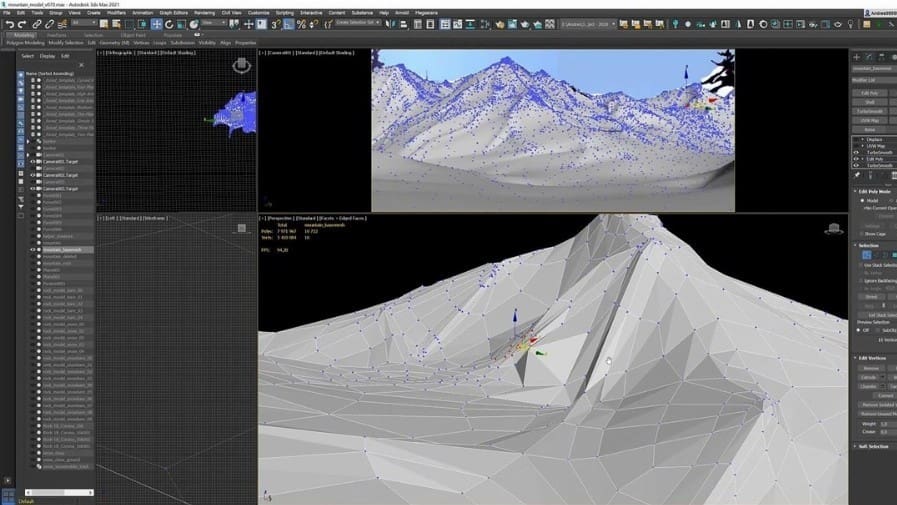Open the Modifiers menu
The image size is (897, 505).
[x=116, y=13]
